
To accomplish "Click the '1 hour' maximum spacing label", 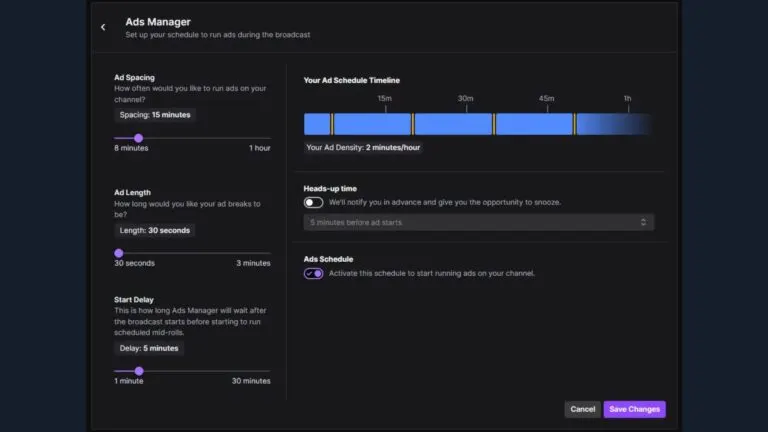I will 260,148.
